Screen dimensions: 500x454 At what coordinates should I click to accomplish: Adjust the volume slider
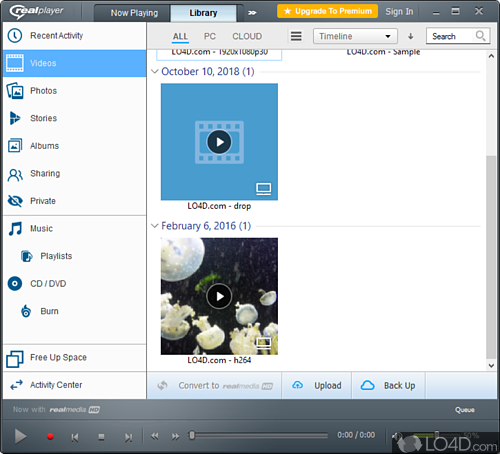click(437, 434)
